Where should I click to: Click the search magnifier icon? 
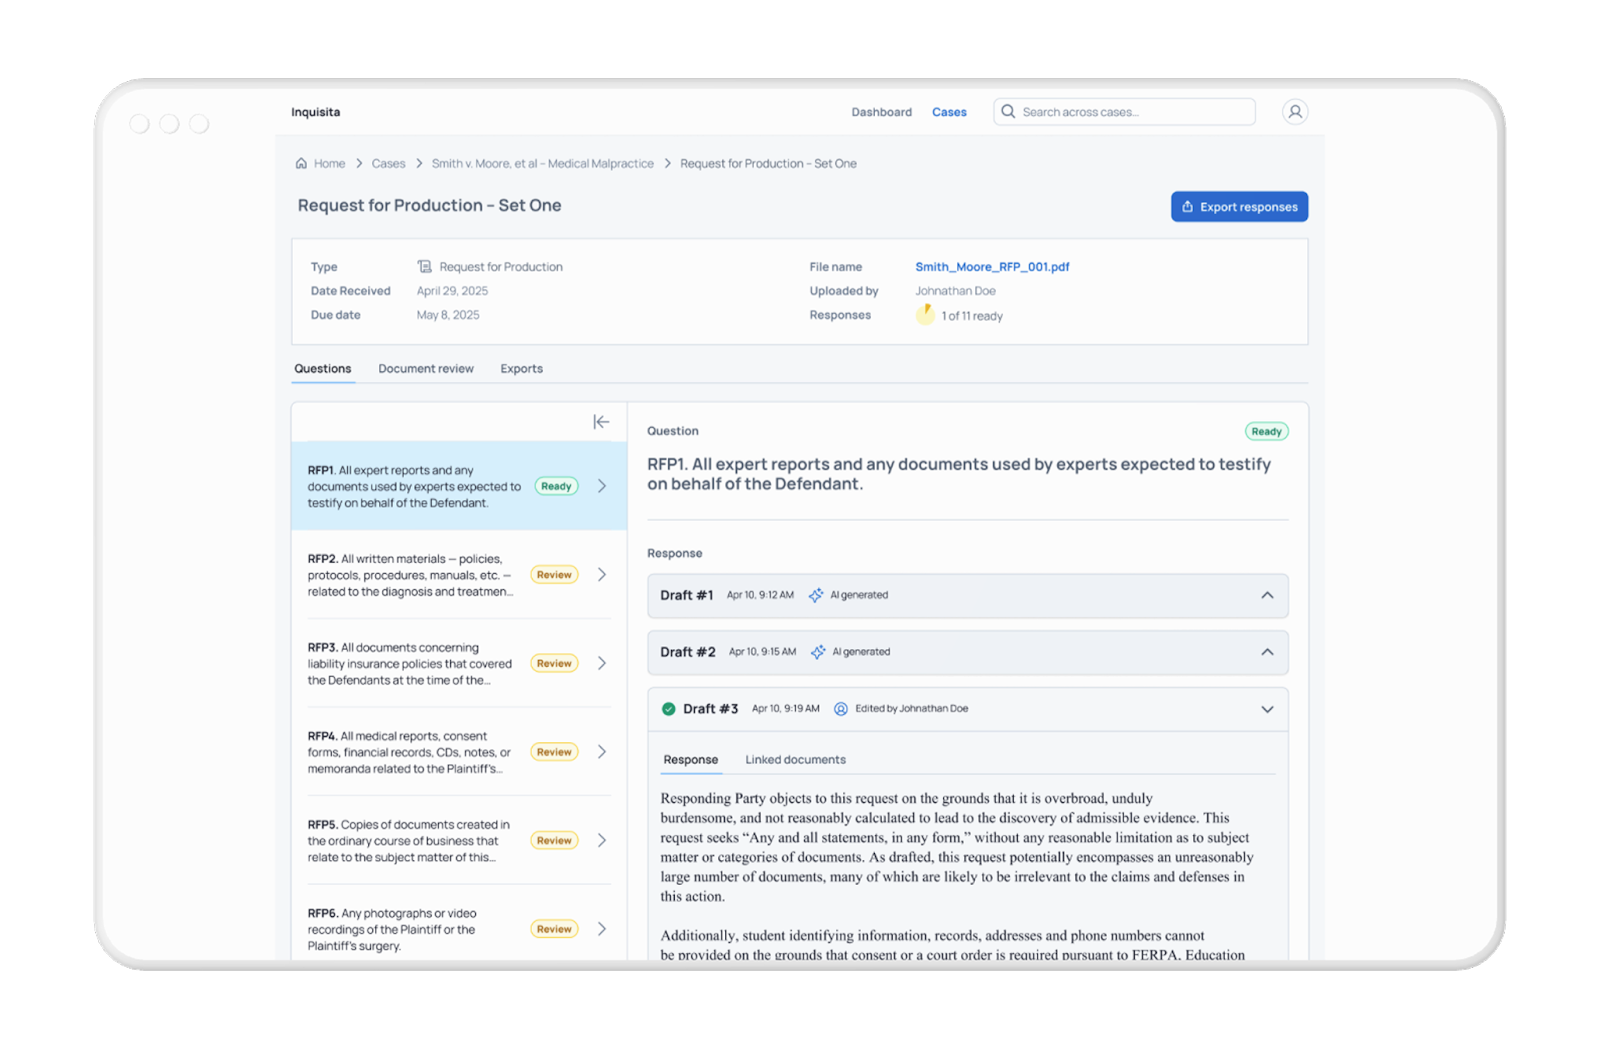tap(1008, 112)
